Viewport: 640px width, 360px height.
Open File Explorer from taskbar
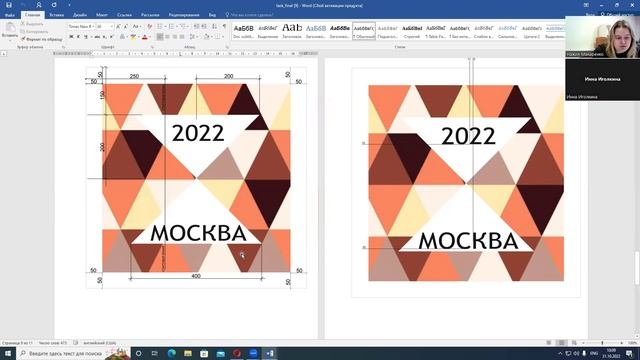(x=188, y=353)
